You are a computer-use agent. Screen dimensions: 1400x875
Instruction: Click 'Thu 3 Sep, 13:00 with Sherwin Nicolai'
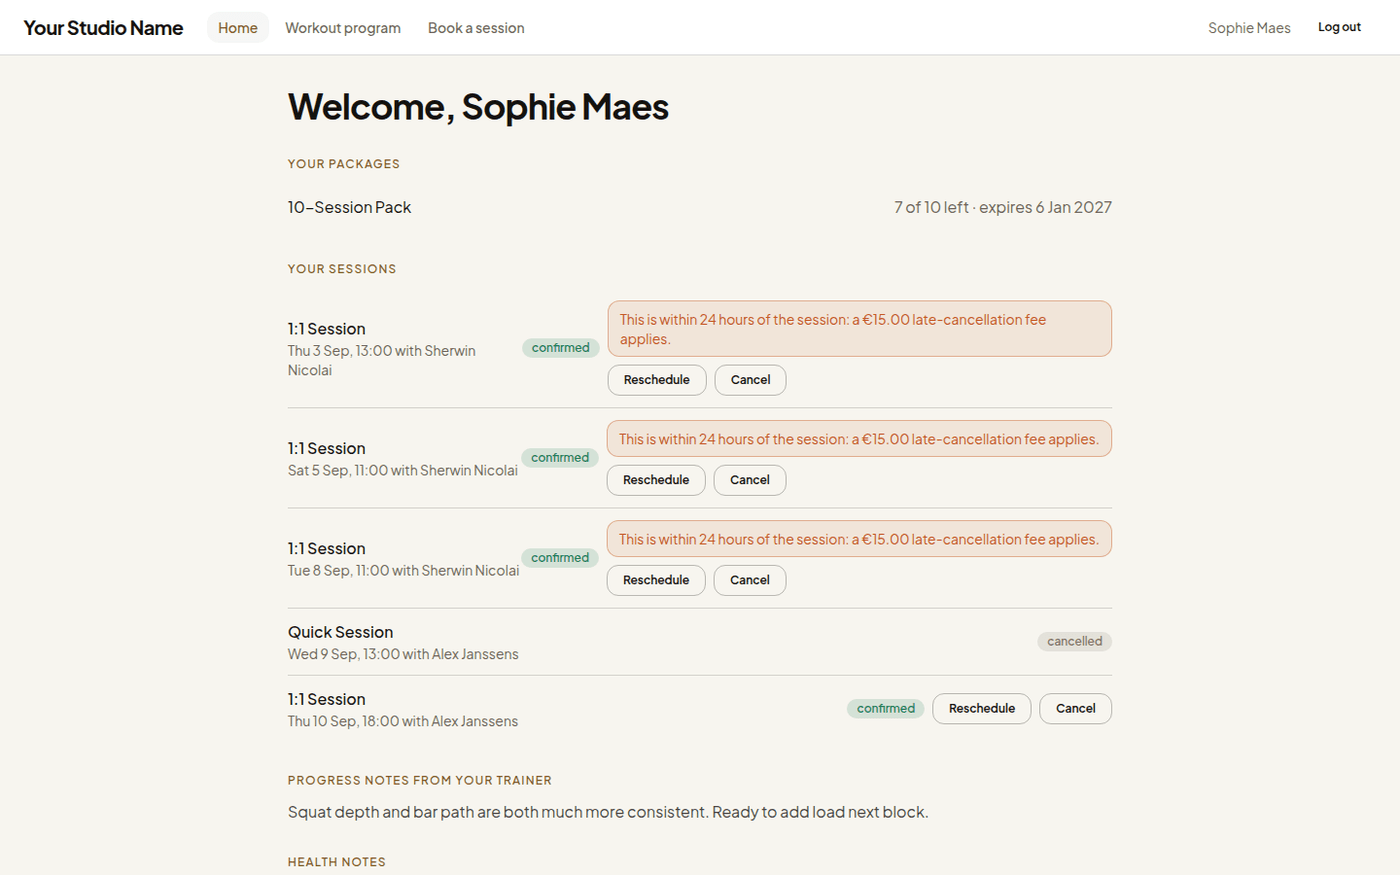pyautogui.click(x=382, y=360)
